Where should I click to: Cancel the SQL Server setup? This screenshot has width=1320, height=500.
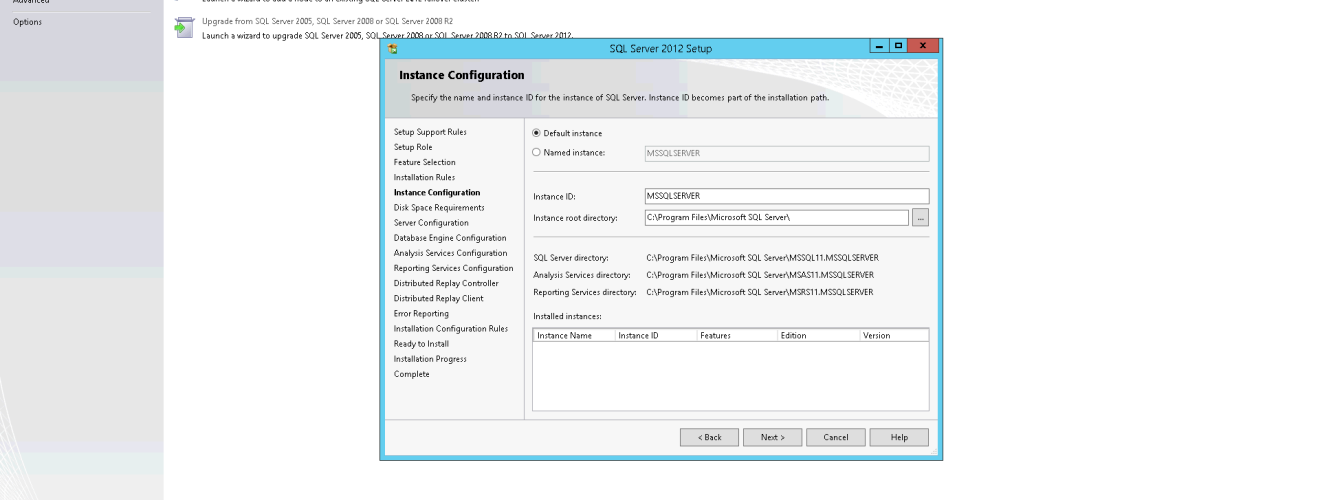[x=836, y=437]
